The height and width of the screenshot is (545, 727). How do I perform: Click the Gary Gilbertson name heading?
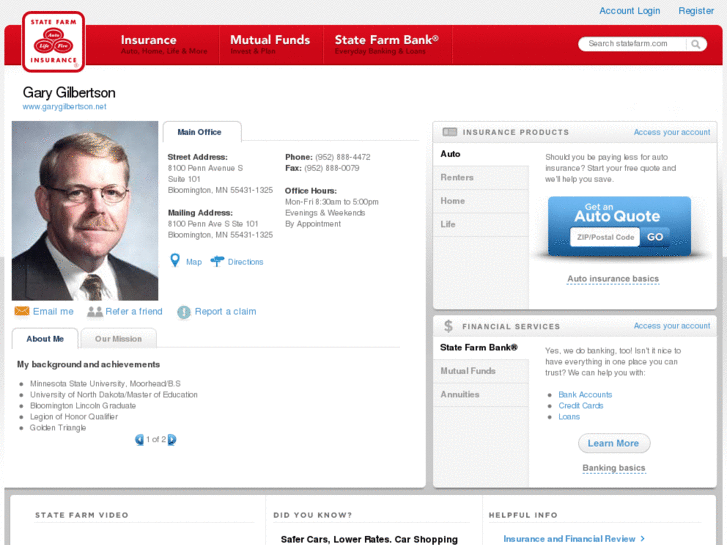click(69, 93)
